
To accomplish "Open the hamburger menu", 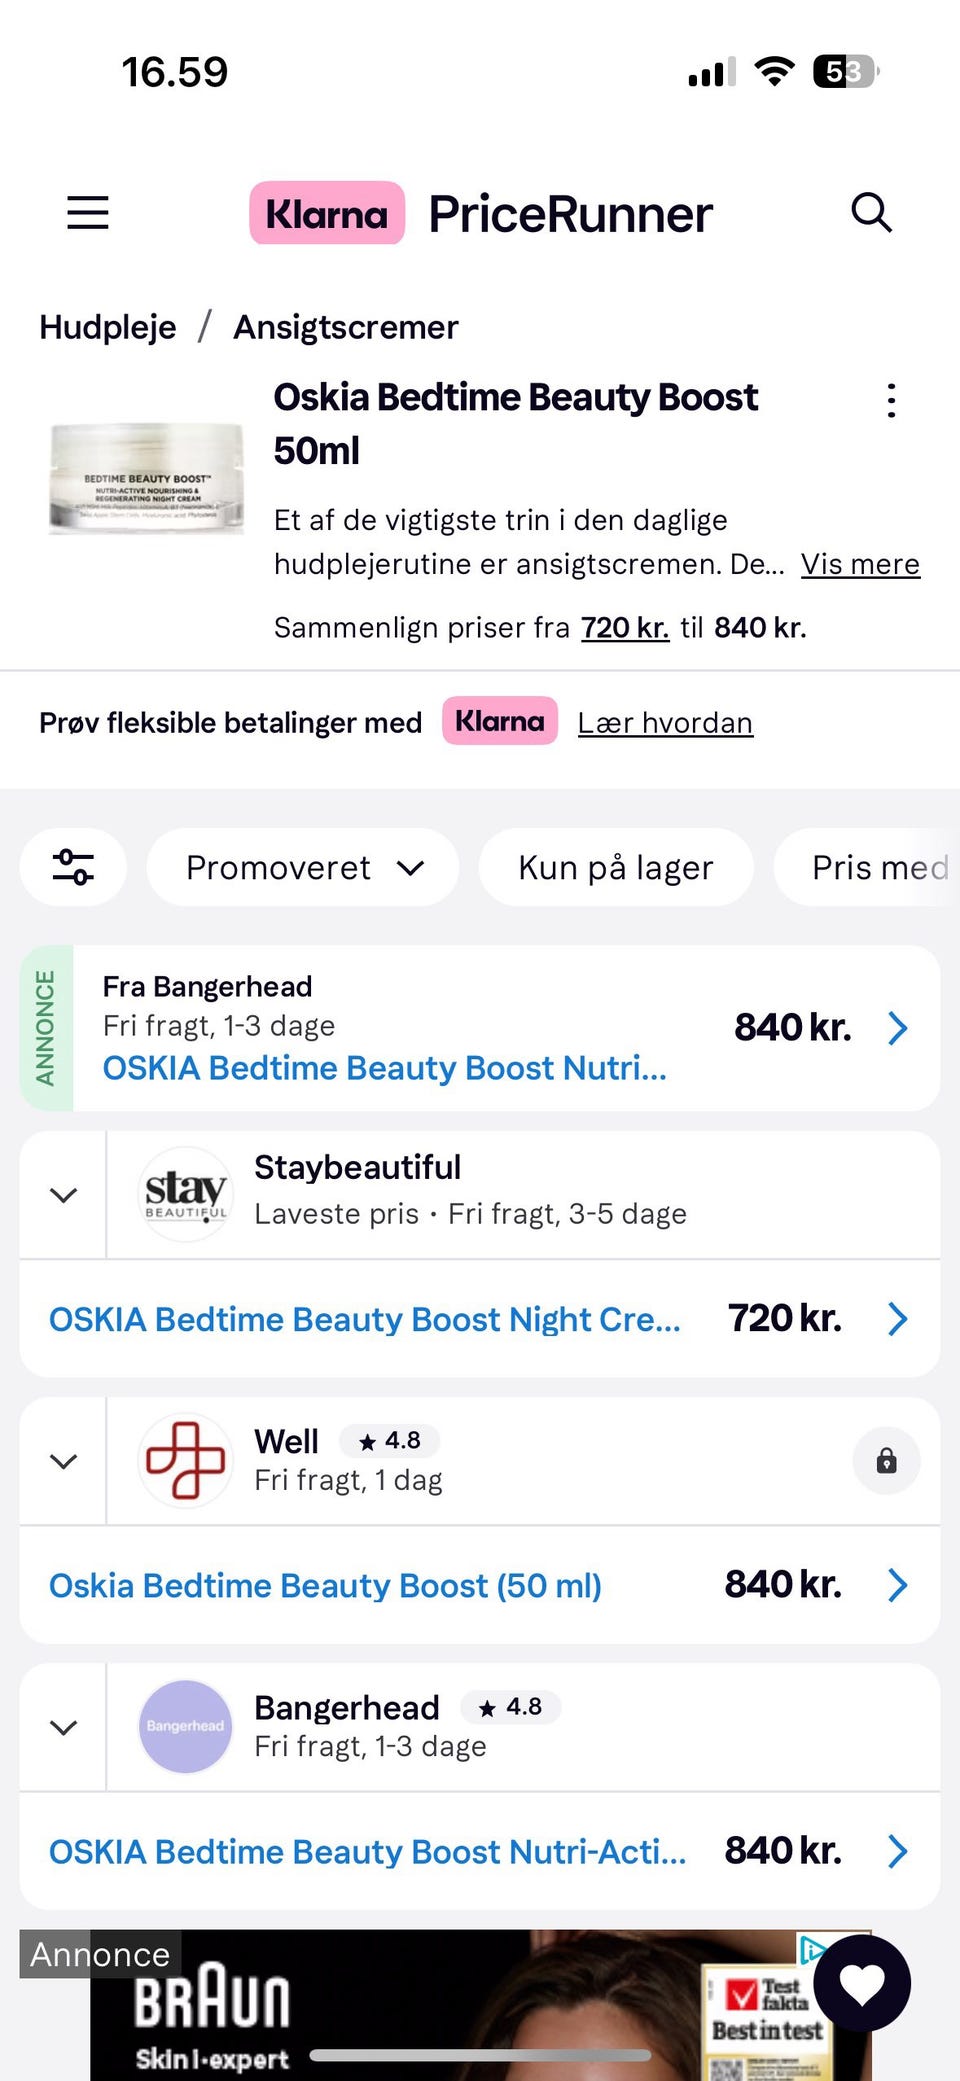I will [x=88, y=213].
